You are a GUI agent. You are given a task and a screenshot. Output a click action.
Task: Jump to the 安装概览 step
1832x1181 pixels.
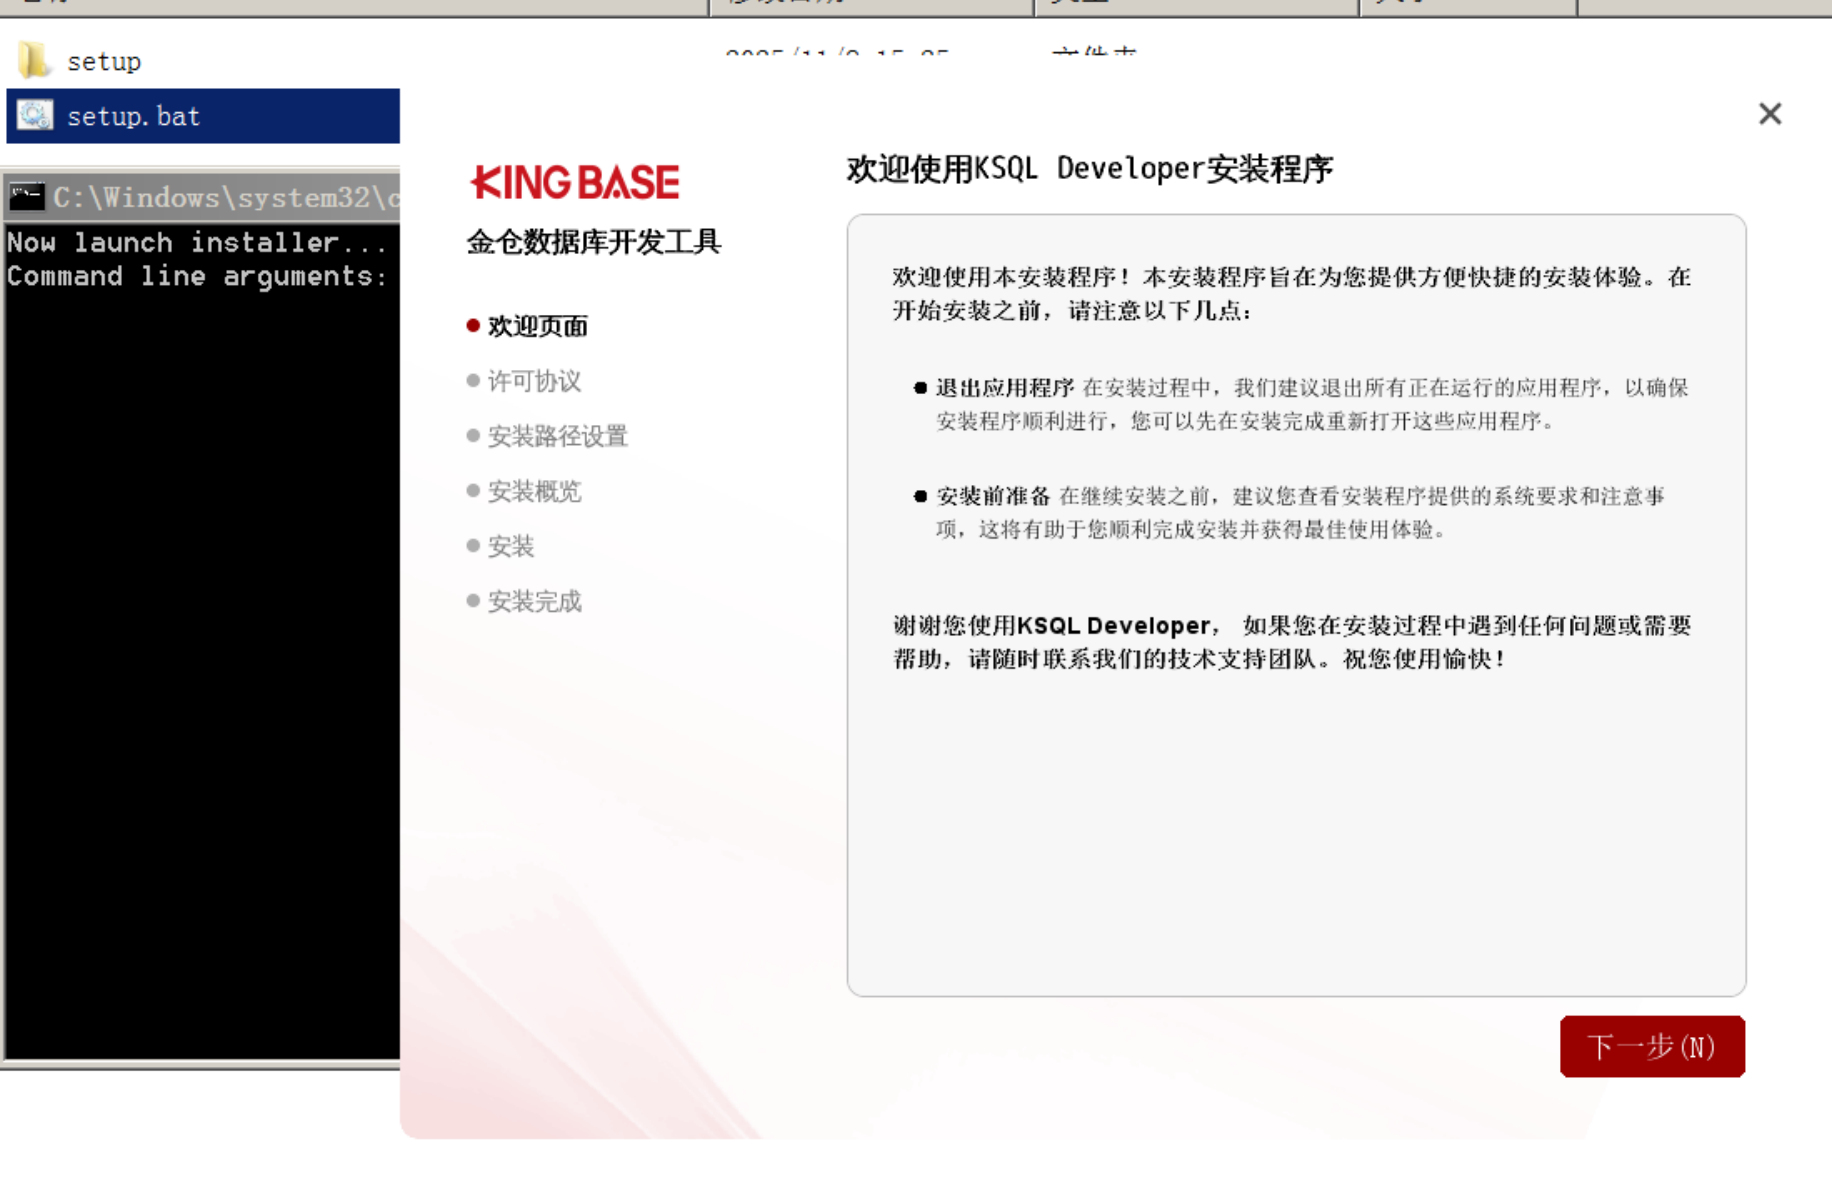point(533,491)
